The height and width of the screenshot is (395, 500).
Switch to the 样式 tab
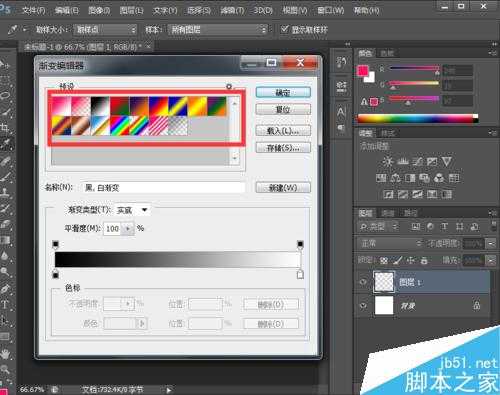coord(388,133)
